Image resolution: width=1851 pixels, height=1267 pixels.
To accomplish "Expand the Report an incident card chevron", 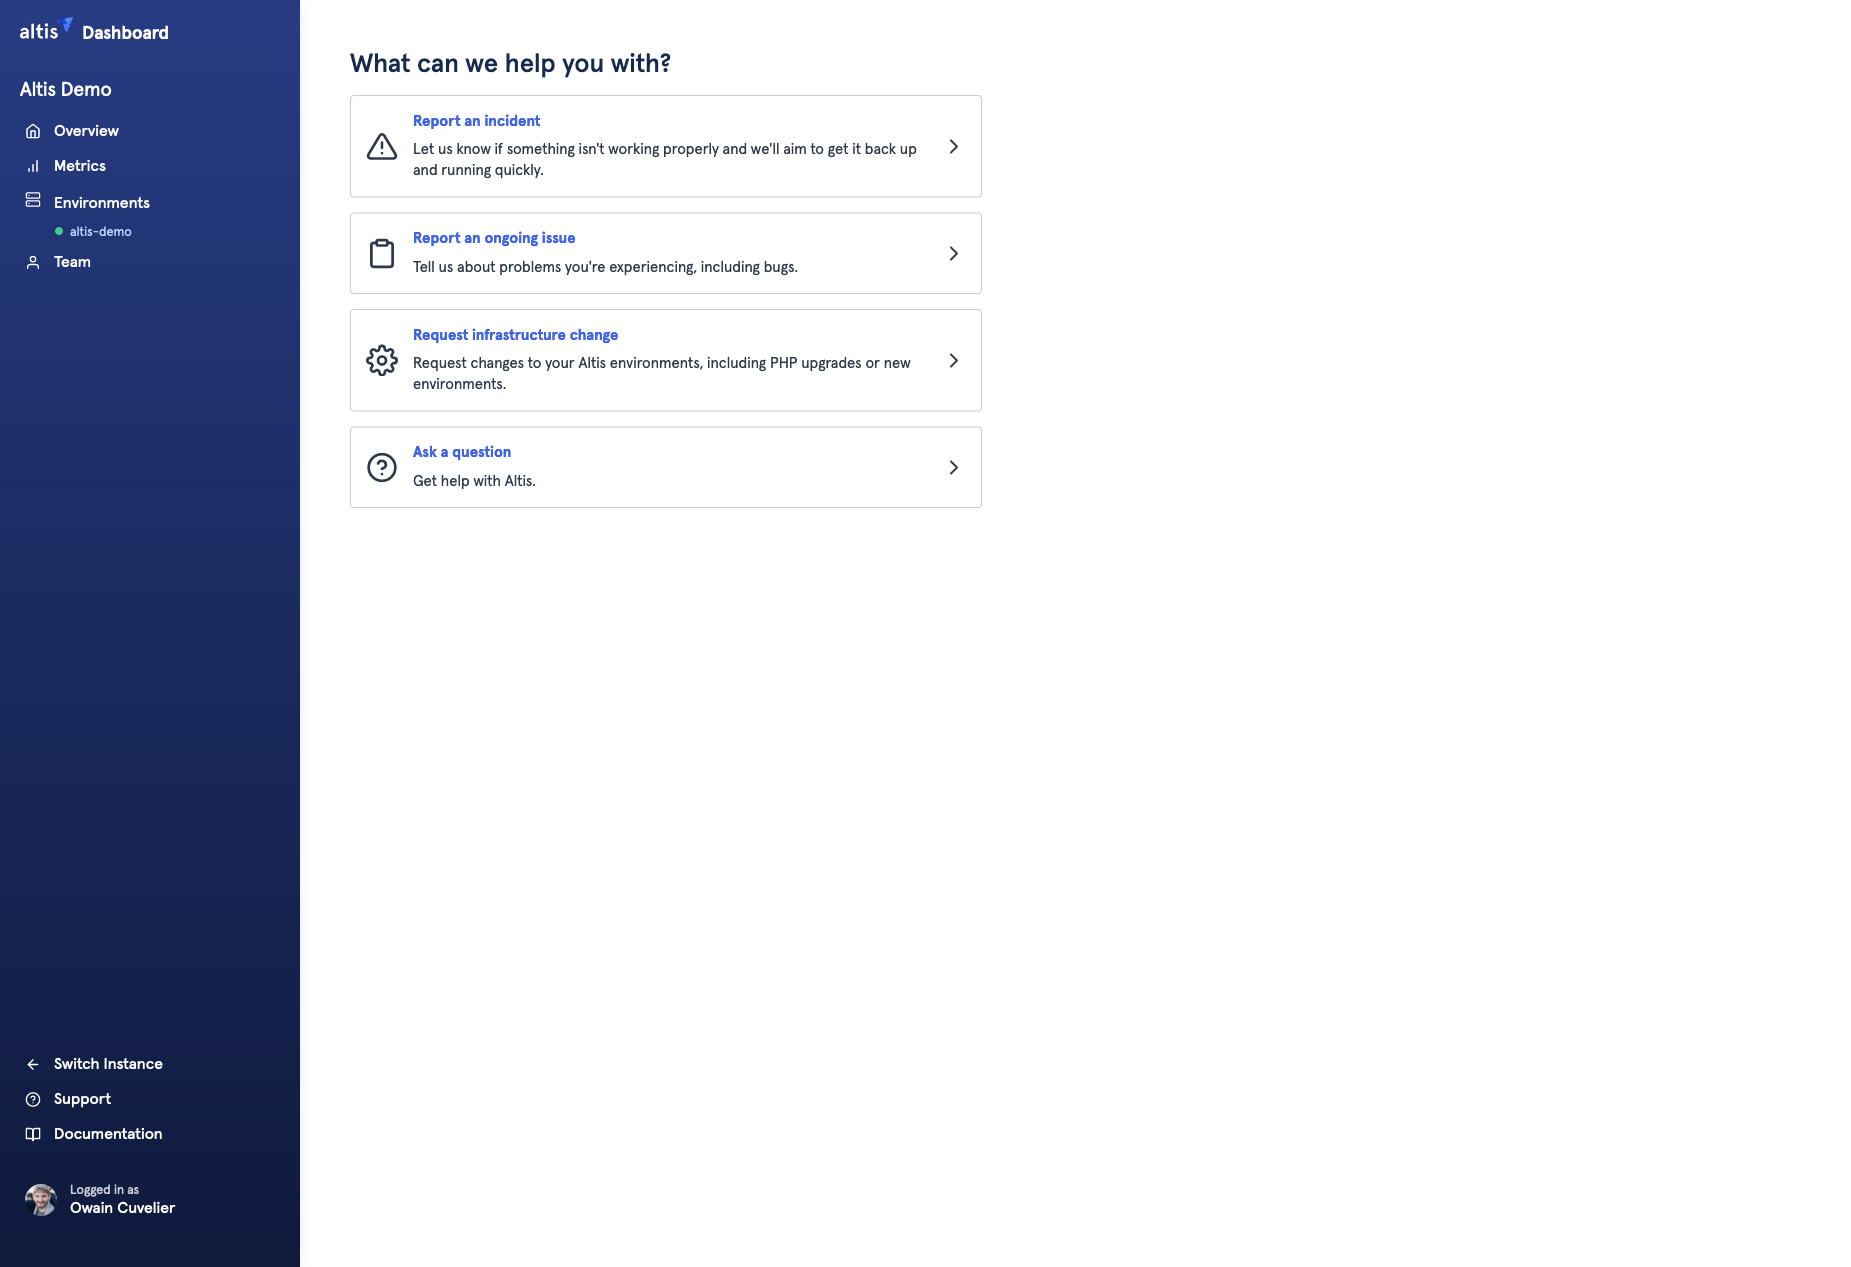I will point(953,146).
